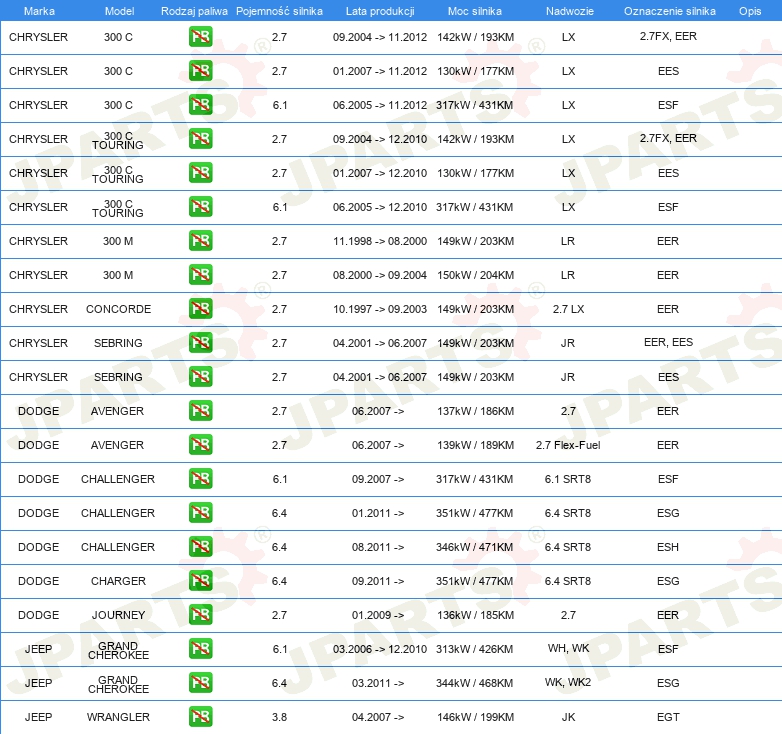
Task: Click the fuel icon in the SEBRING EER, EES row
Action: (x=200, y=342)
